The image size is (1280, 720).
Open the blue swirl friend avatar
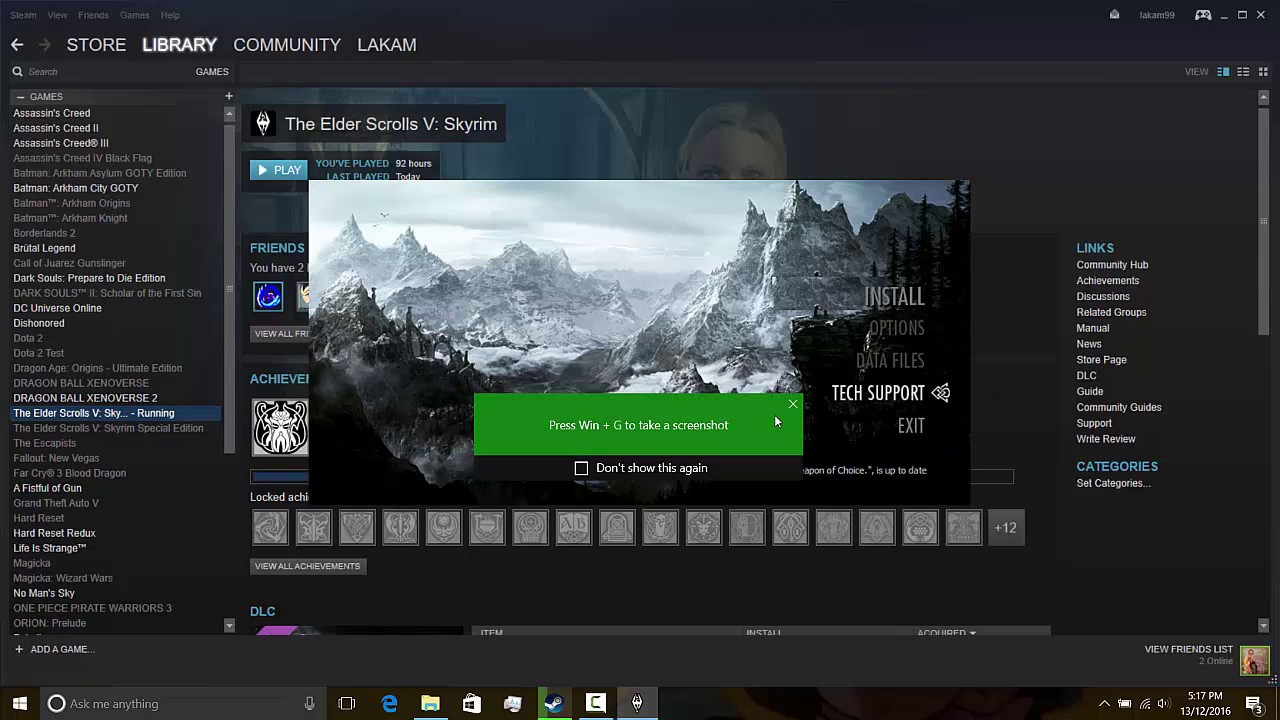268,296
